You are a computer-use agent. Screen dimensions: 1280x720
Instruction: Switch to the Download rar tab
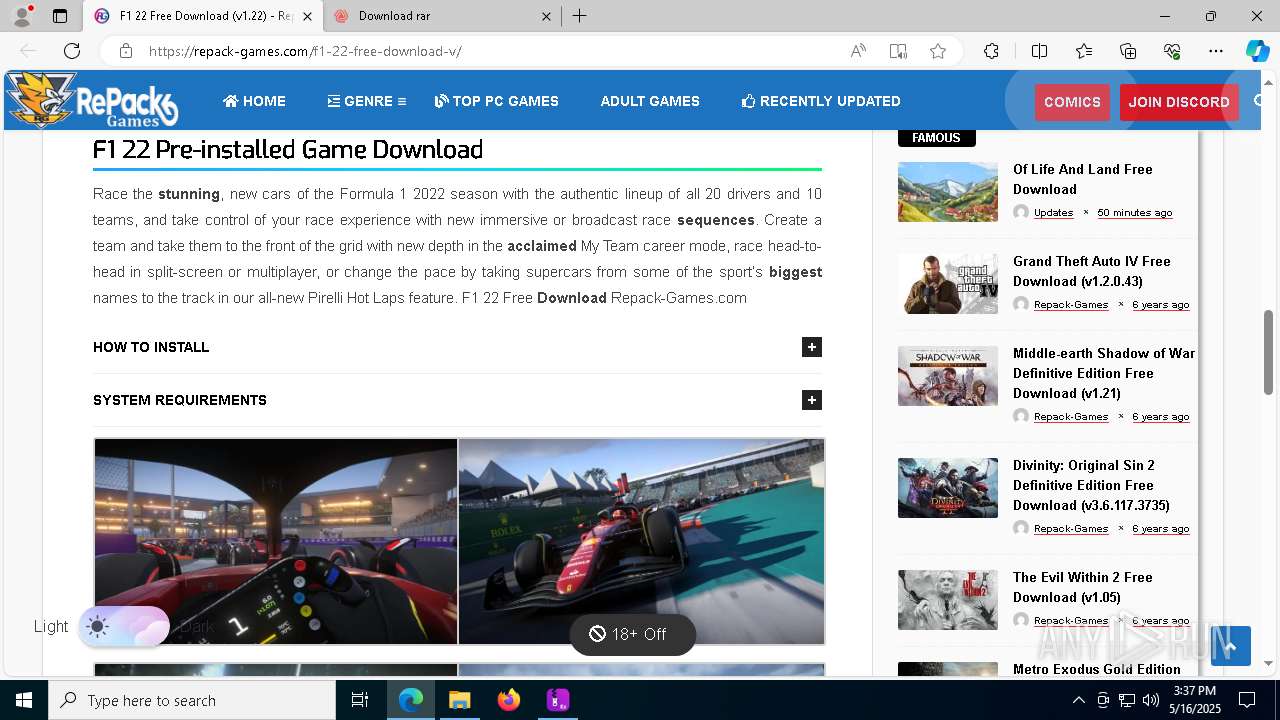pyautogui.click(x=441, y=16)
